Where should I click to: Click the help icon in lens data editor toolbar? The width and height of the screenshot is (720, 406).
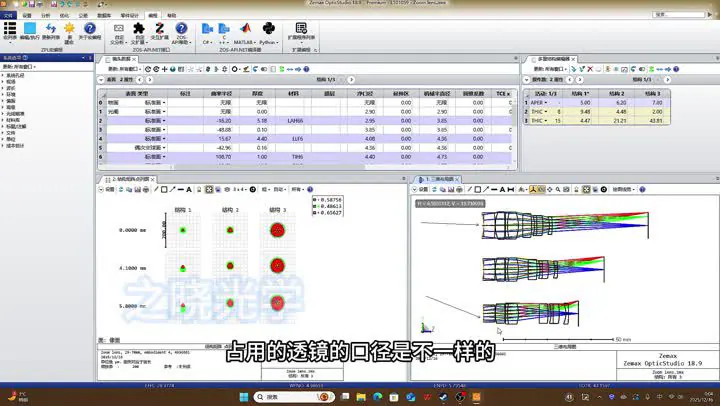[x=306, y=69]
